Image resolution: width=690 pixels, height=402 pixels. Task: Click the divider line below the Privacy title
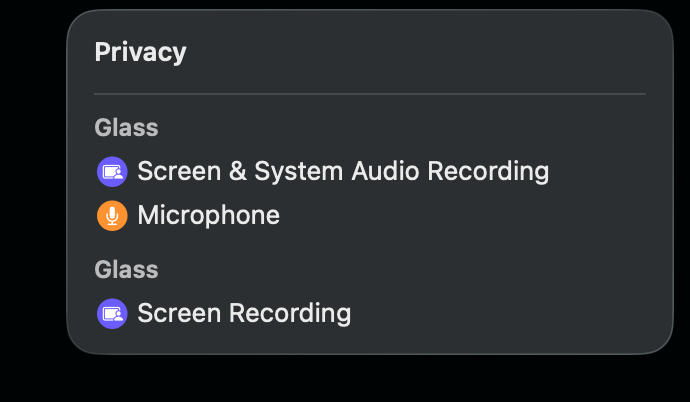coord(370,94)
